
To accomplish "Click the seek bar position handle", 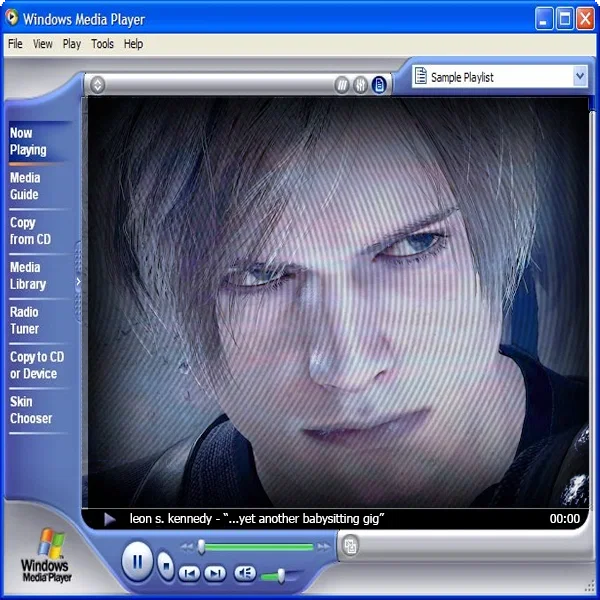I will point(201,547).
